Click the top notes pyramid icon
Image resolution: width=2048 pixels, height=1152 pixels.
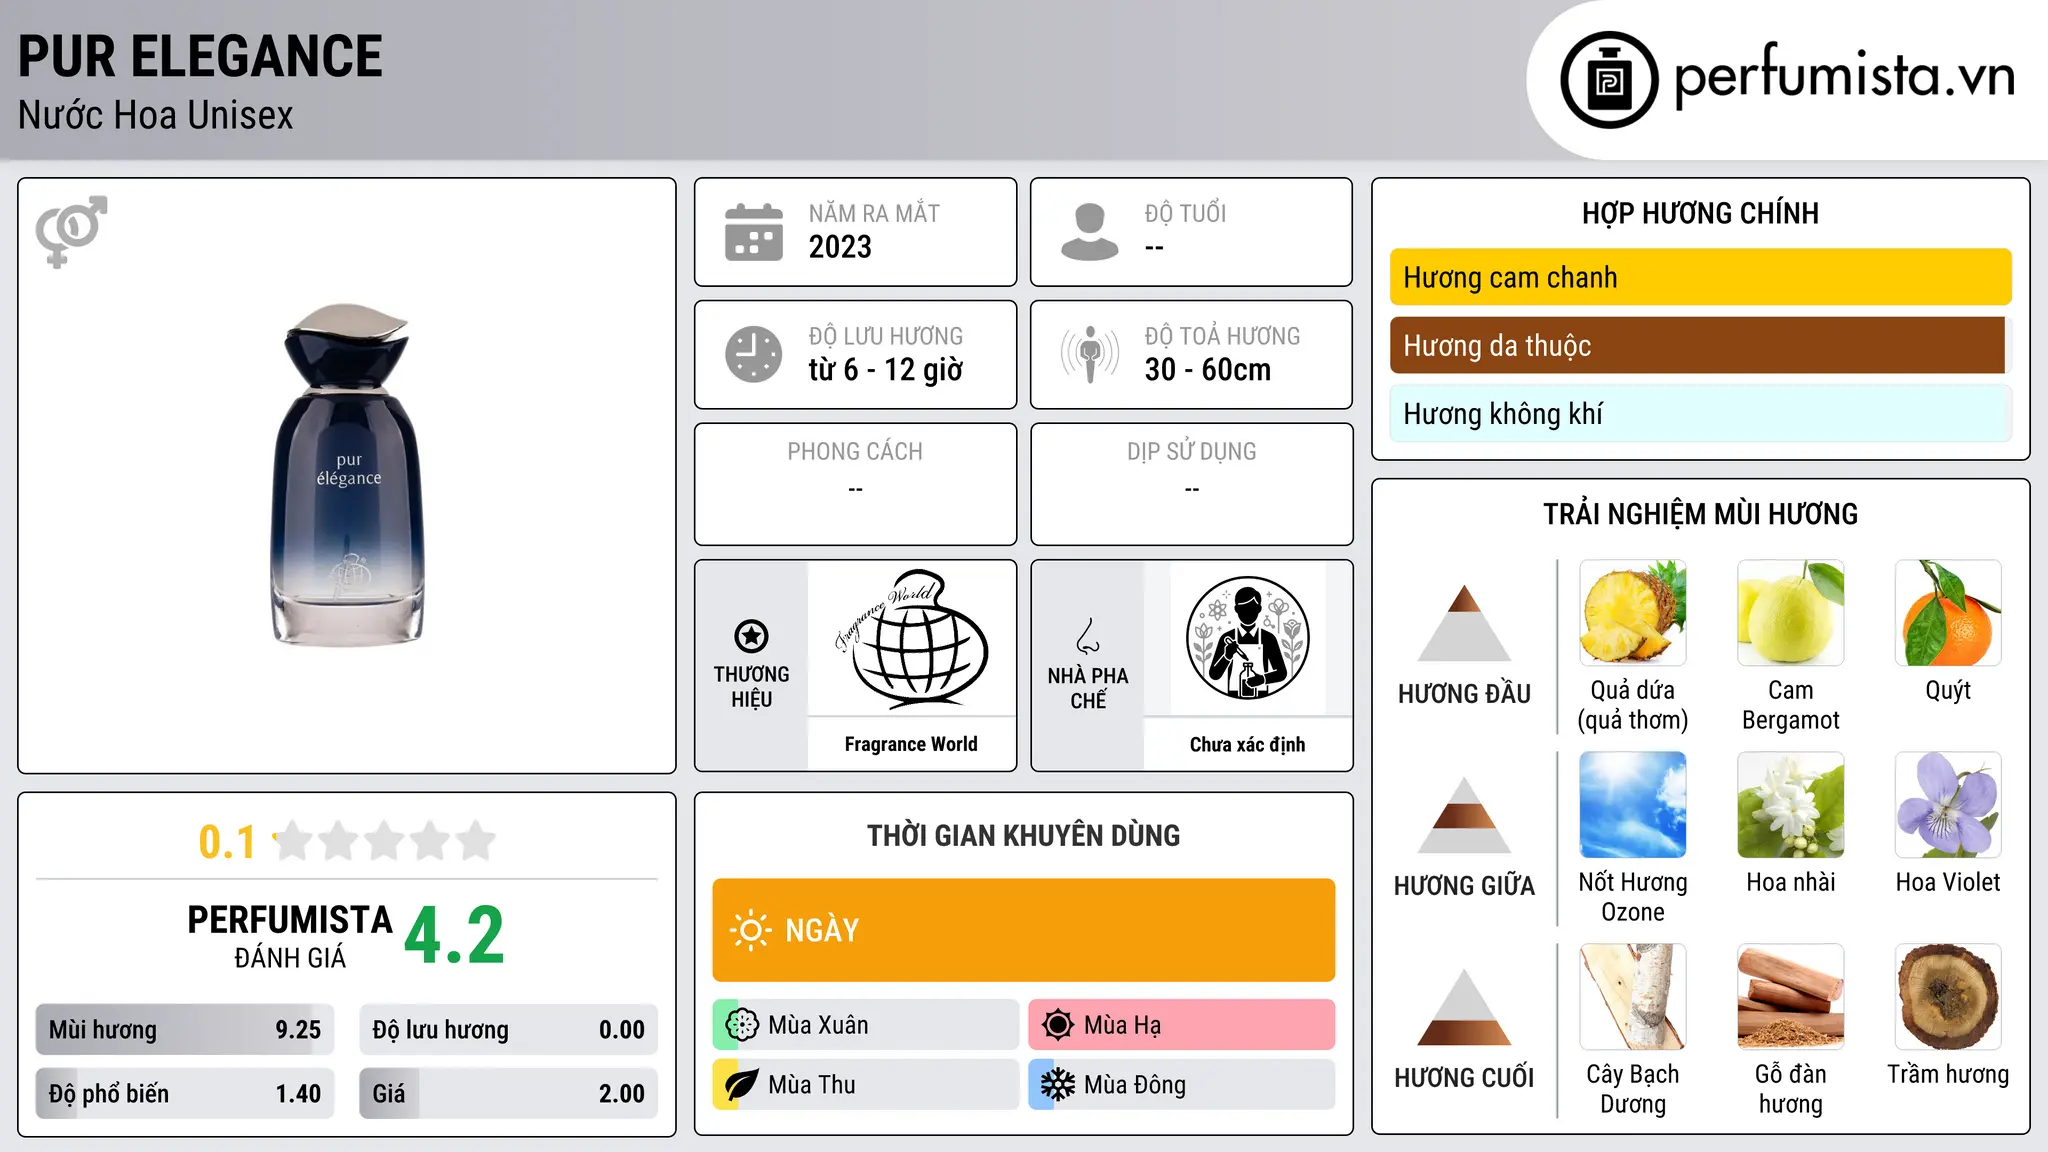[x=1464, y=623]
